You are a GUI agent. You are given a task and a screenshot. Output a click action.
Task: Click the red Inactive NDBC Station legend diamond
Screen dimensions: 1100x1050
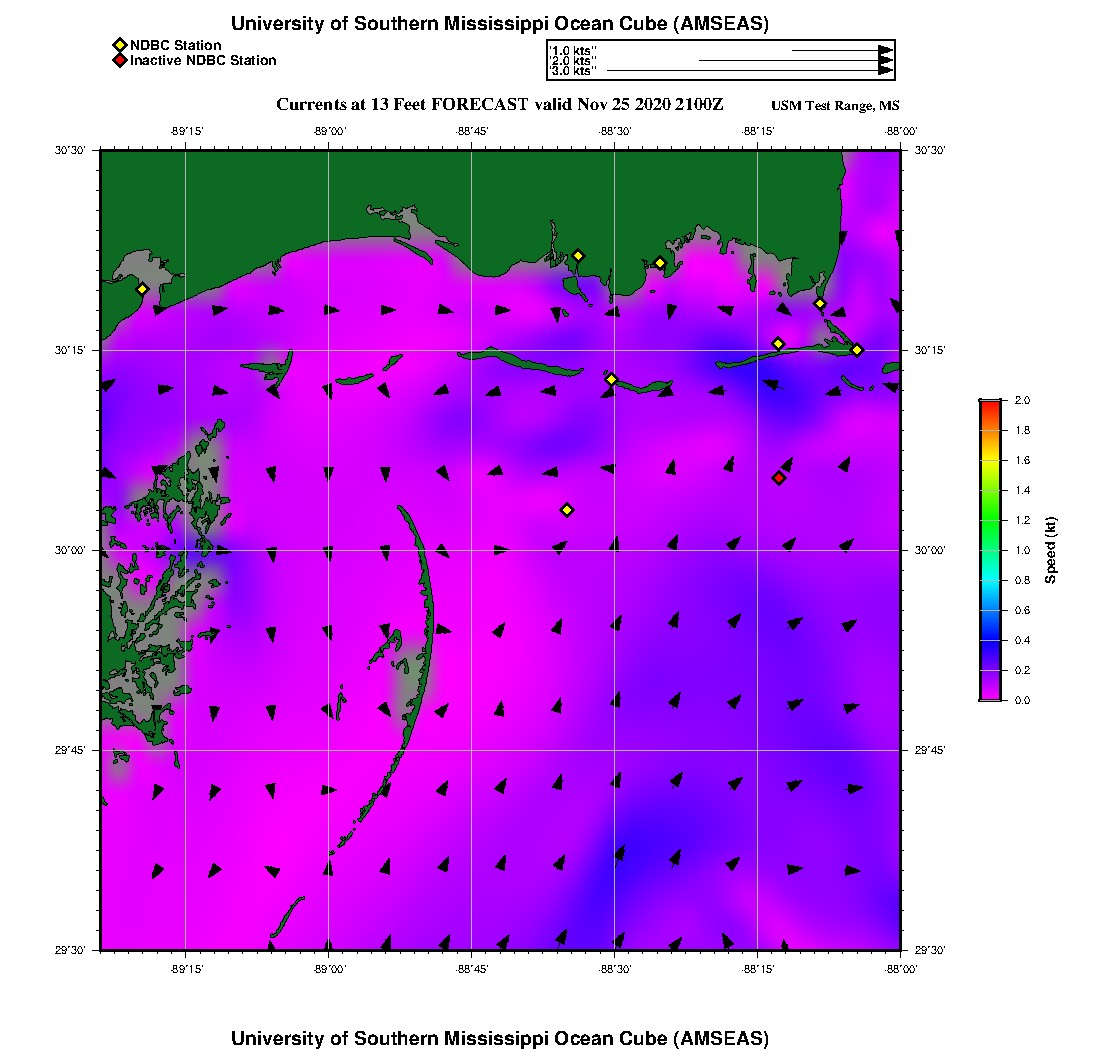(x=119, y=61)
